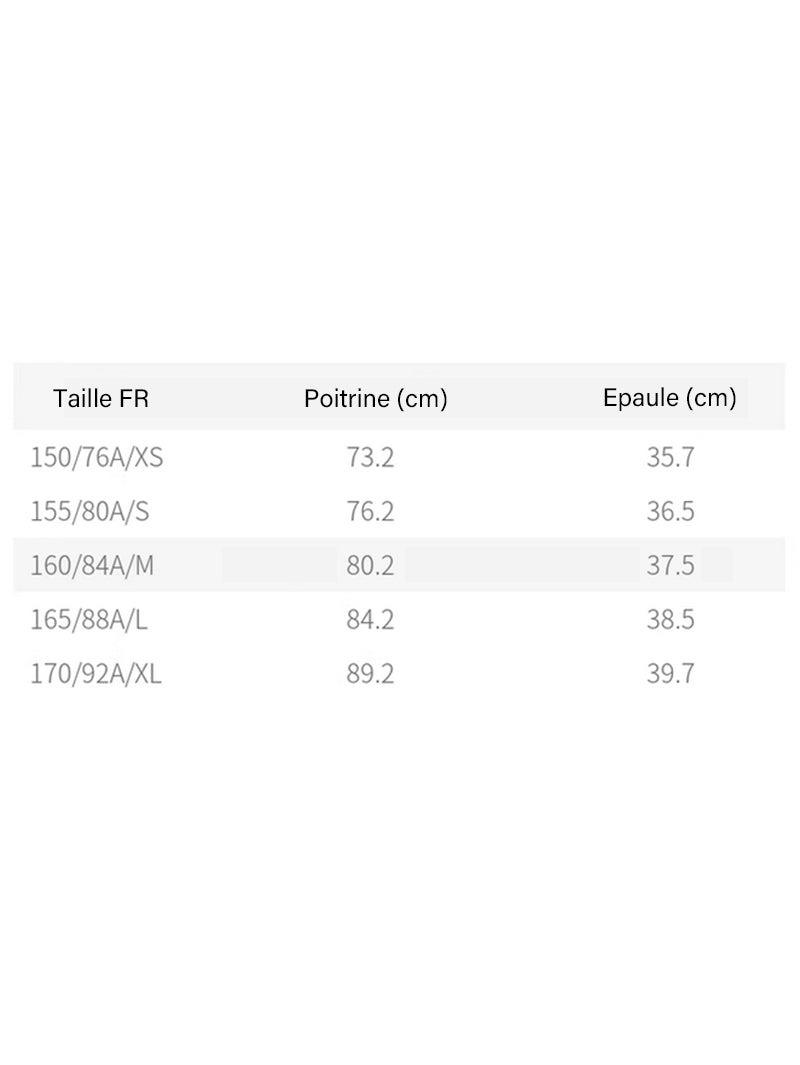Click the Taille FR column header

coord(101,398)
